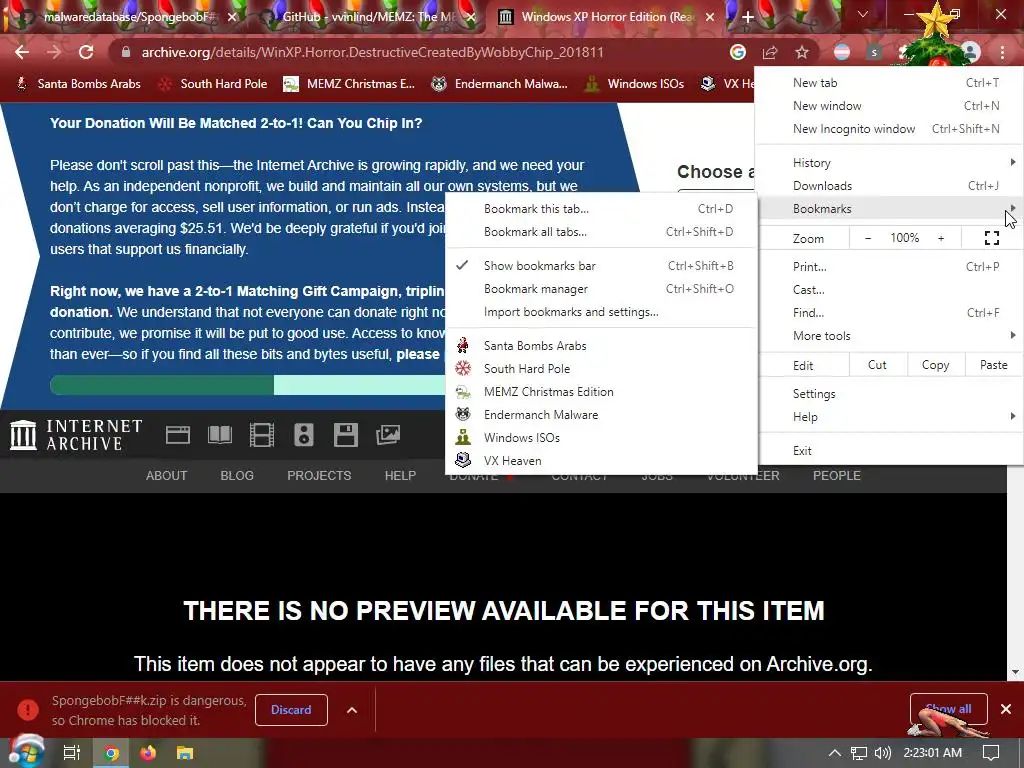Image resolution: width=1024 pixels, height=768 pixels.
Task: Open File Explorer from the taskbar
Action: 185,753
